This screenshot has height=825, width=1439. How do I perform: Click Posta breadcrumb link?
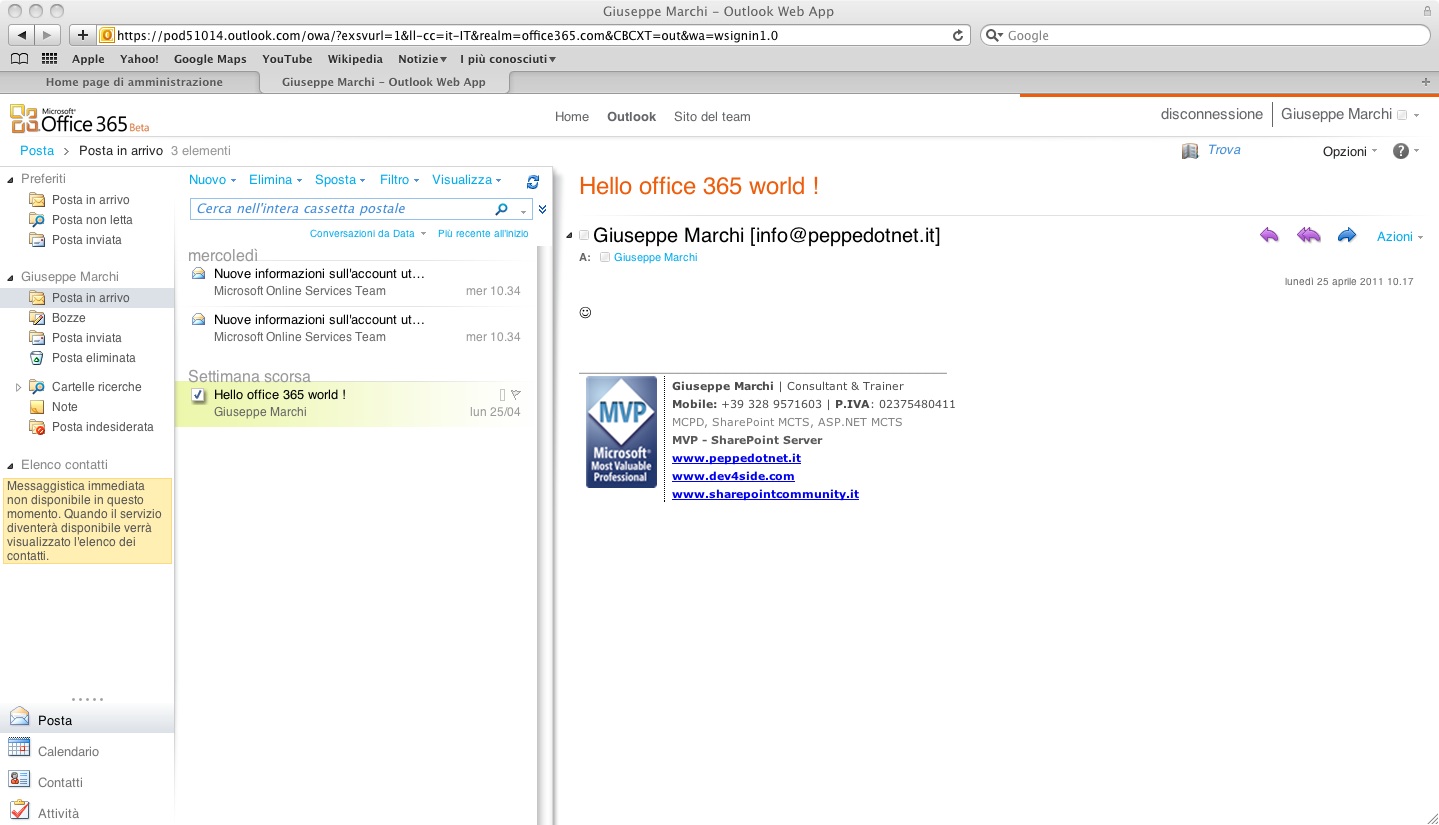click(37, 151)
